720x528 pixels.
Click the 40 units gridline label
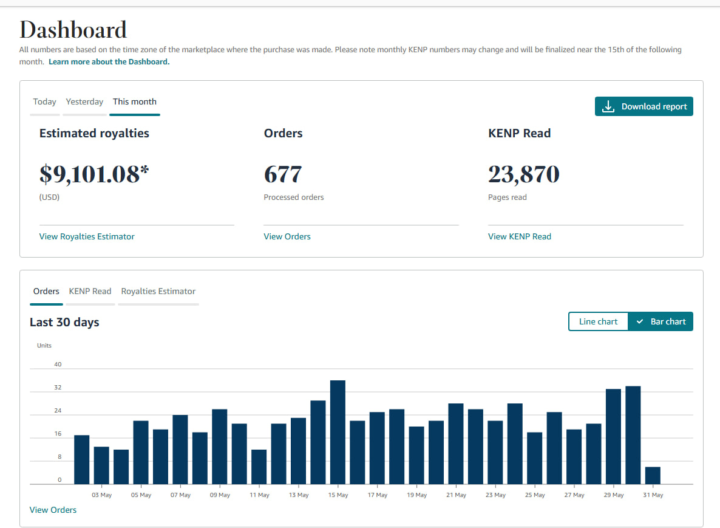tap(58, 364)
